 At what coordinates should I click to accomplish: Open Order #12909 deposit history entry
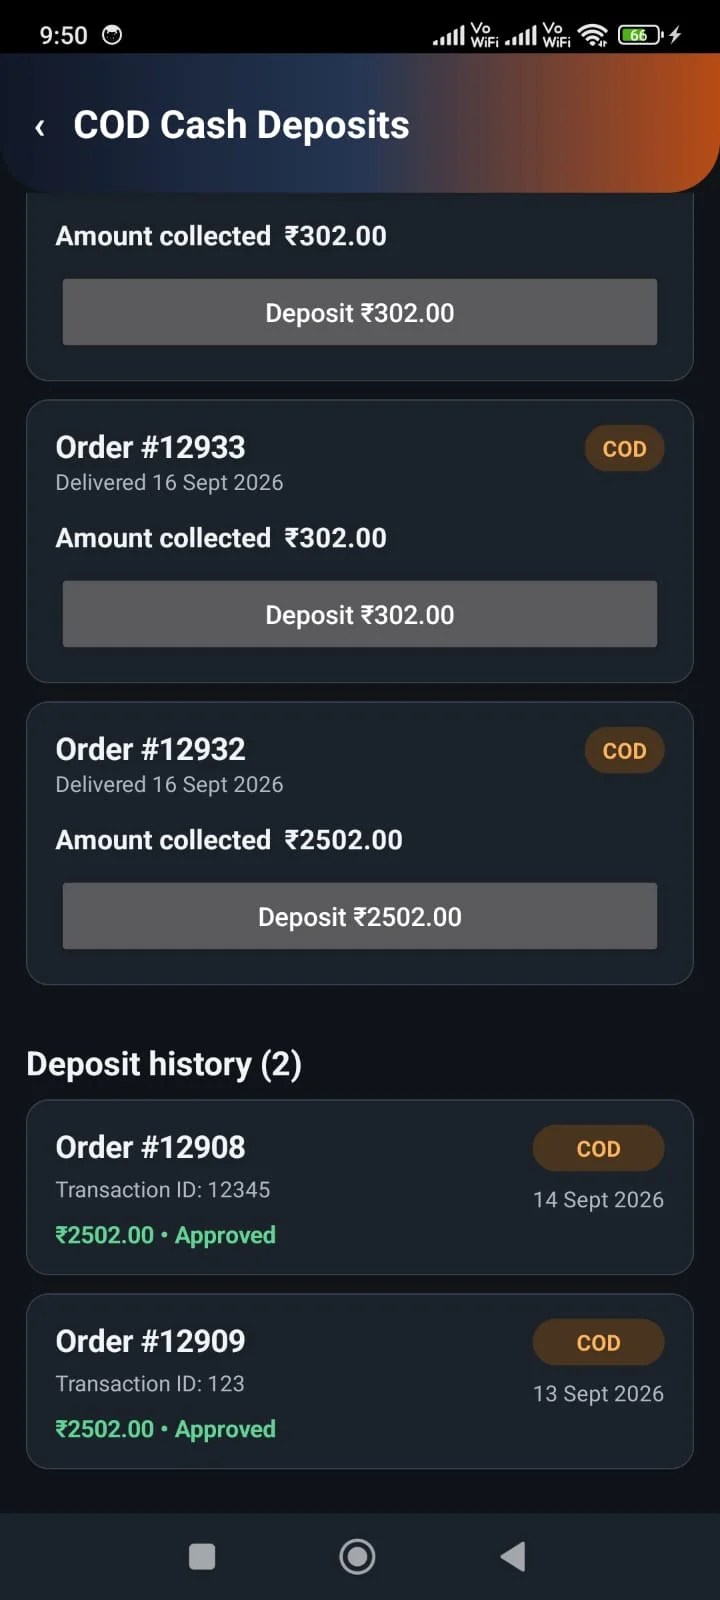(360, 1381)
